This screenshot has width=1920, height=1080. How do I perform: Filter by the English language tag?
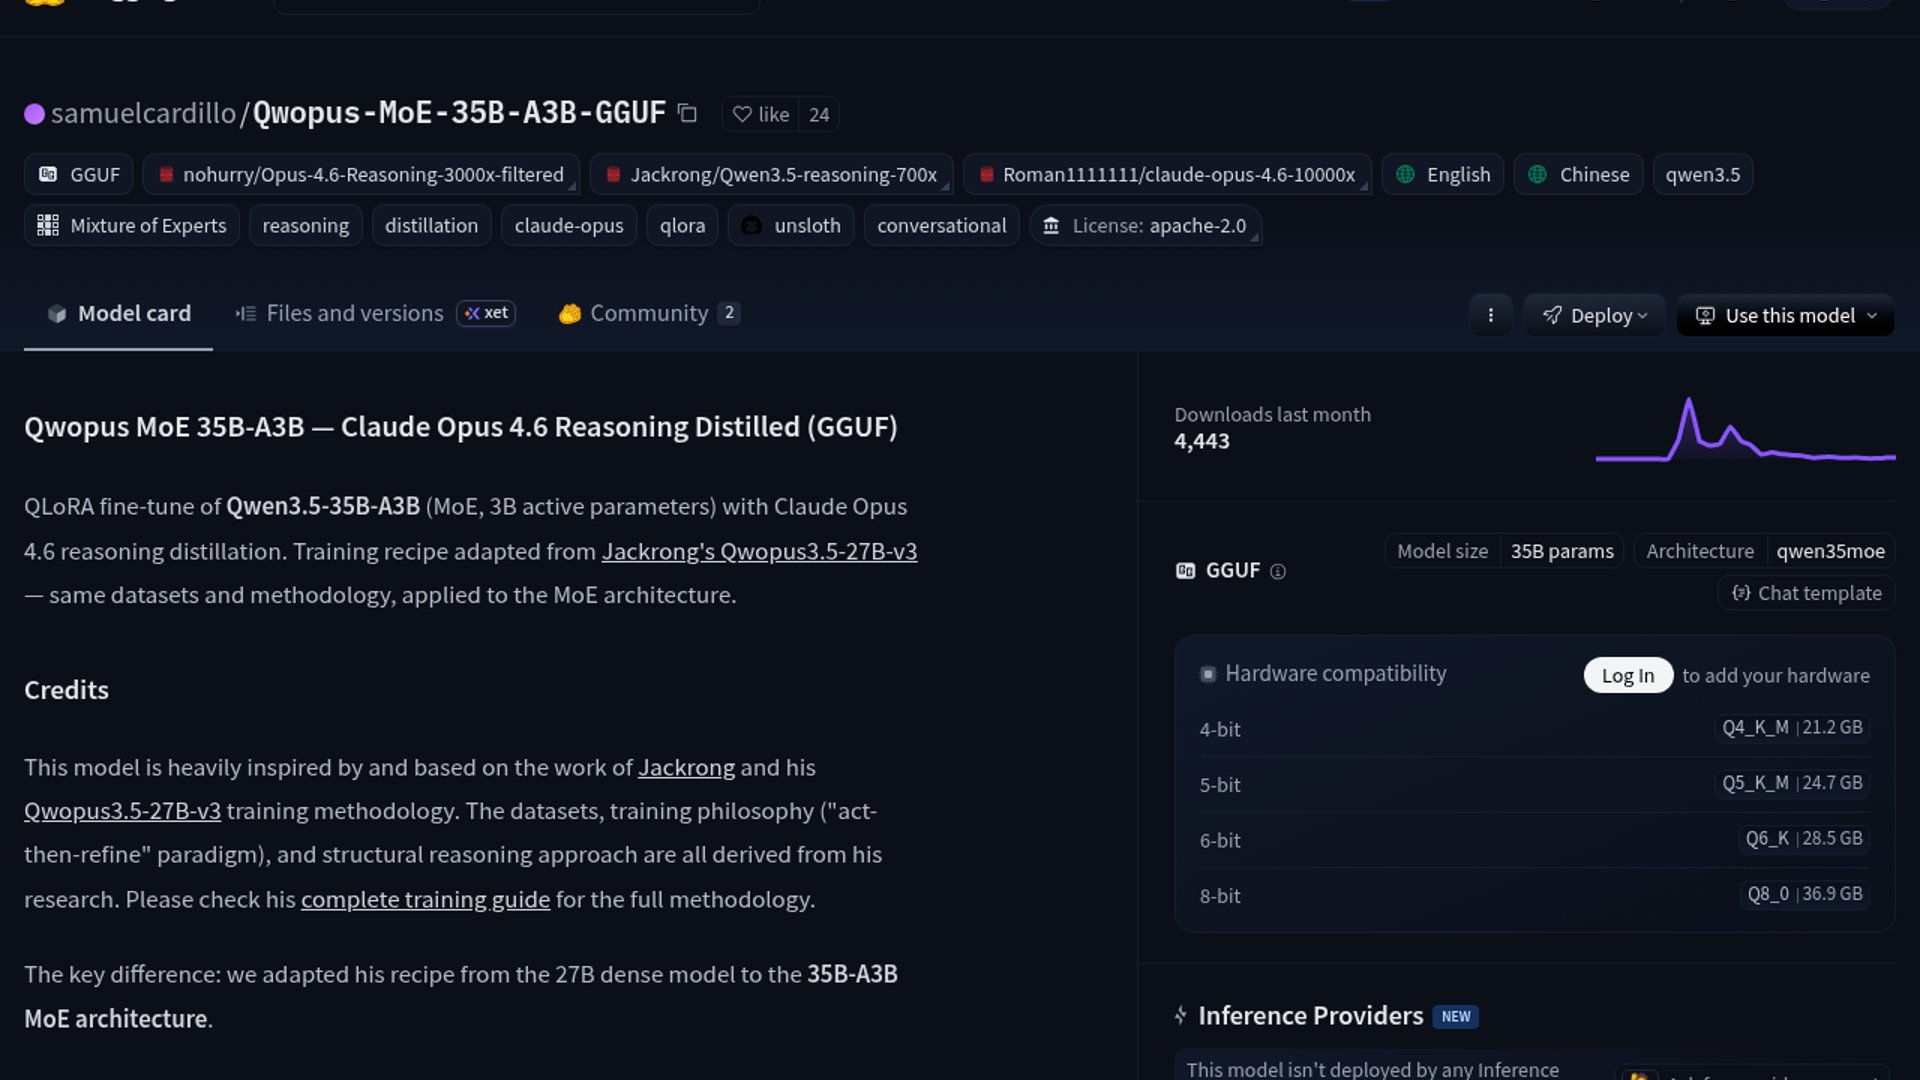click(1442, 175)
